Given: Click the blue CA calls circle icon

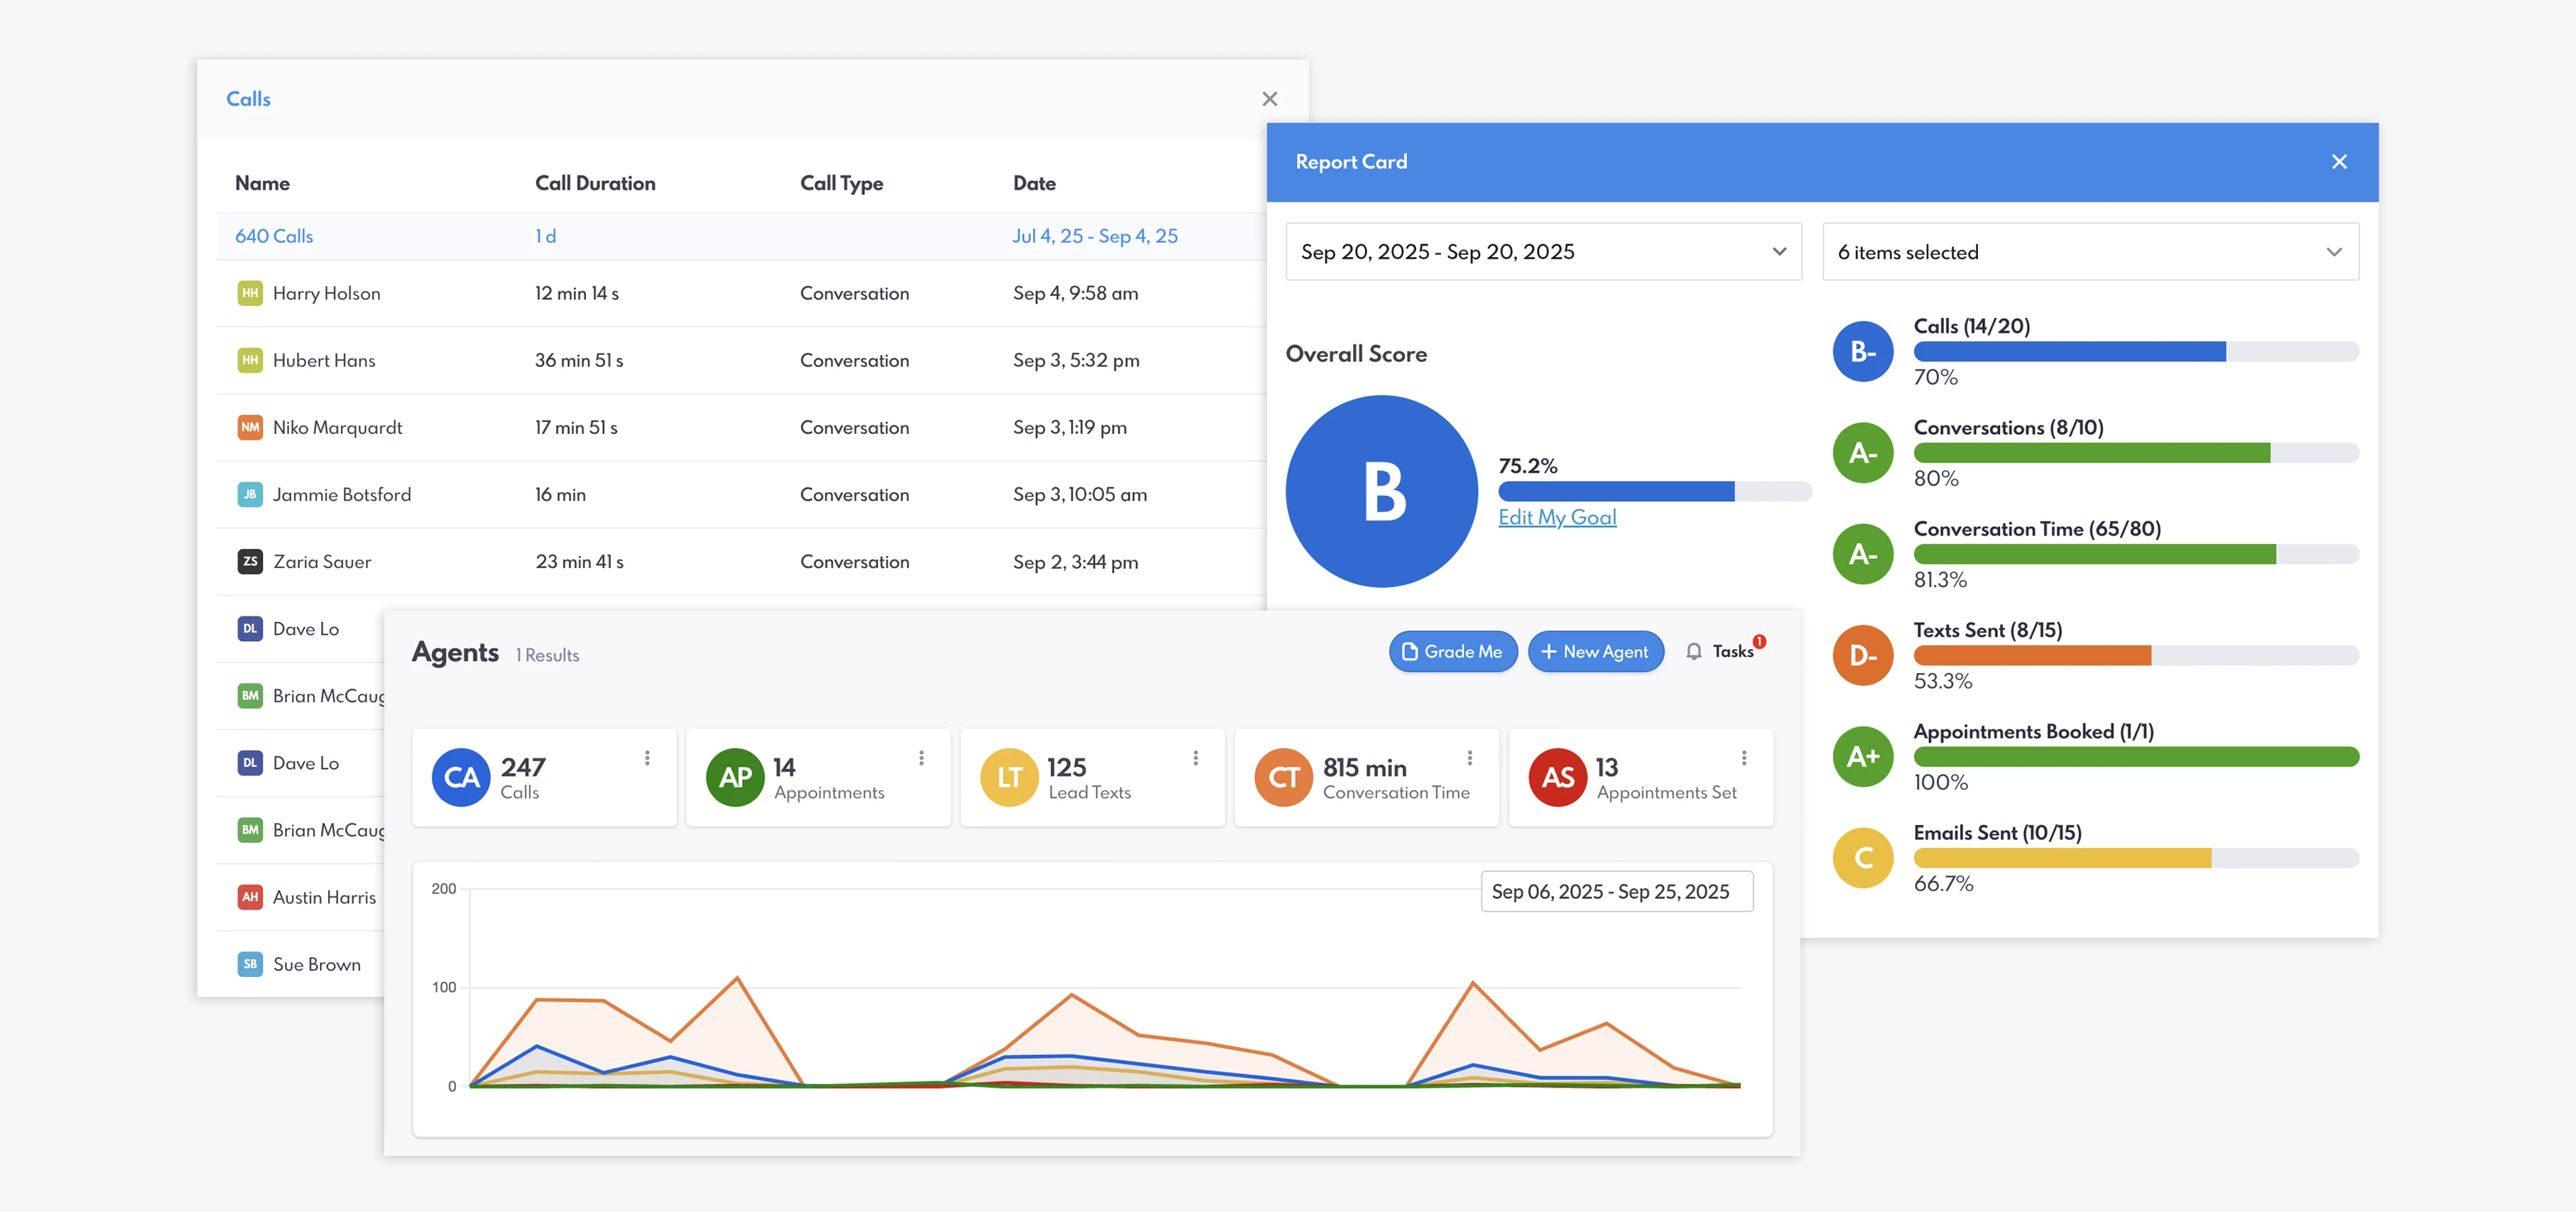Looking at the screenshot, I should coord(461,777).
